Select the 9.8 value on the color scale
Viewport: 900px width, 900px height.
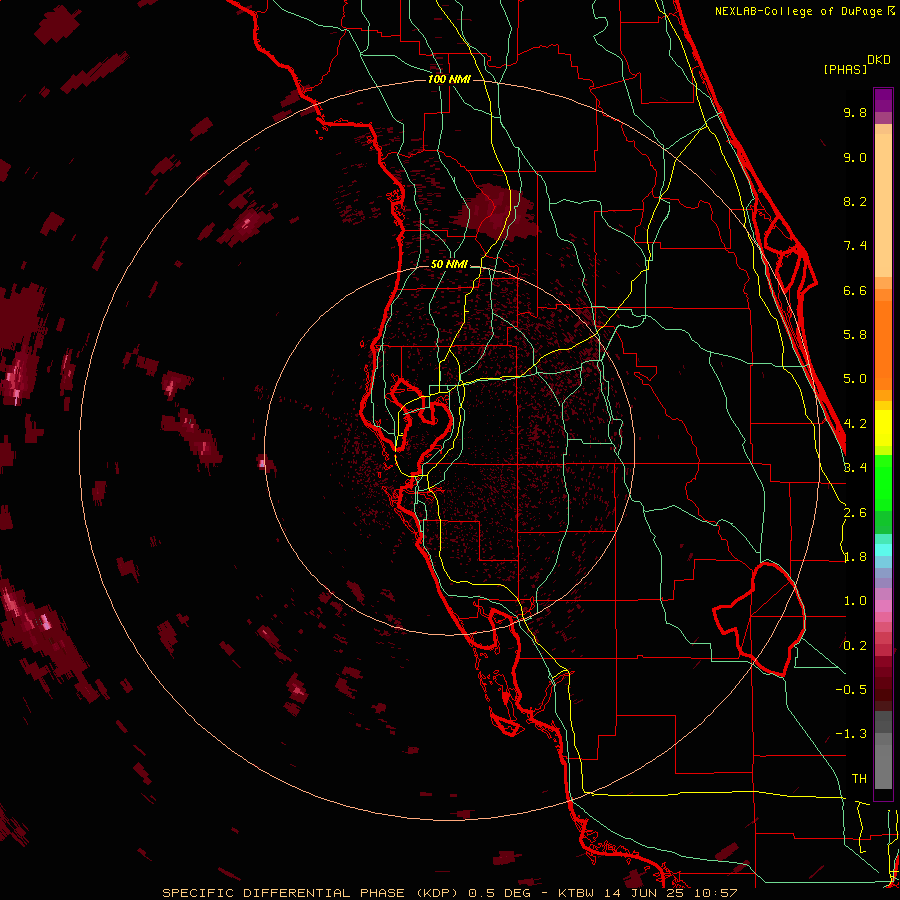tap(855, 112)
